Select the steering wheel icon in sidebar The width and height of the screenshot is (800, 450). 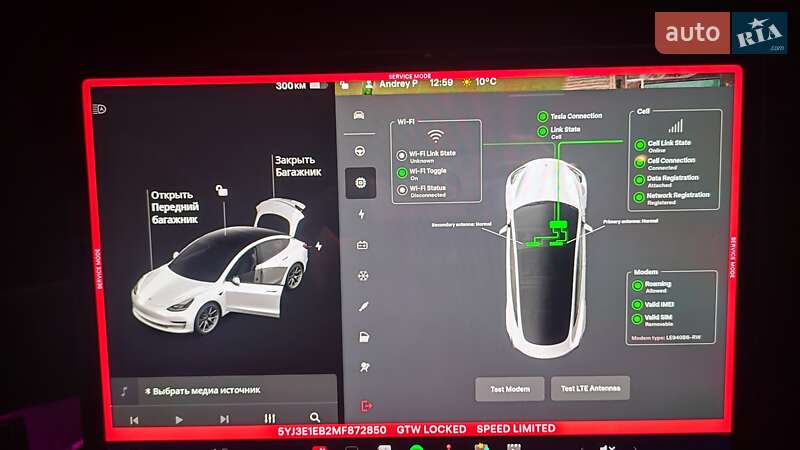point(360,151)
